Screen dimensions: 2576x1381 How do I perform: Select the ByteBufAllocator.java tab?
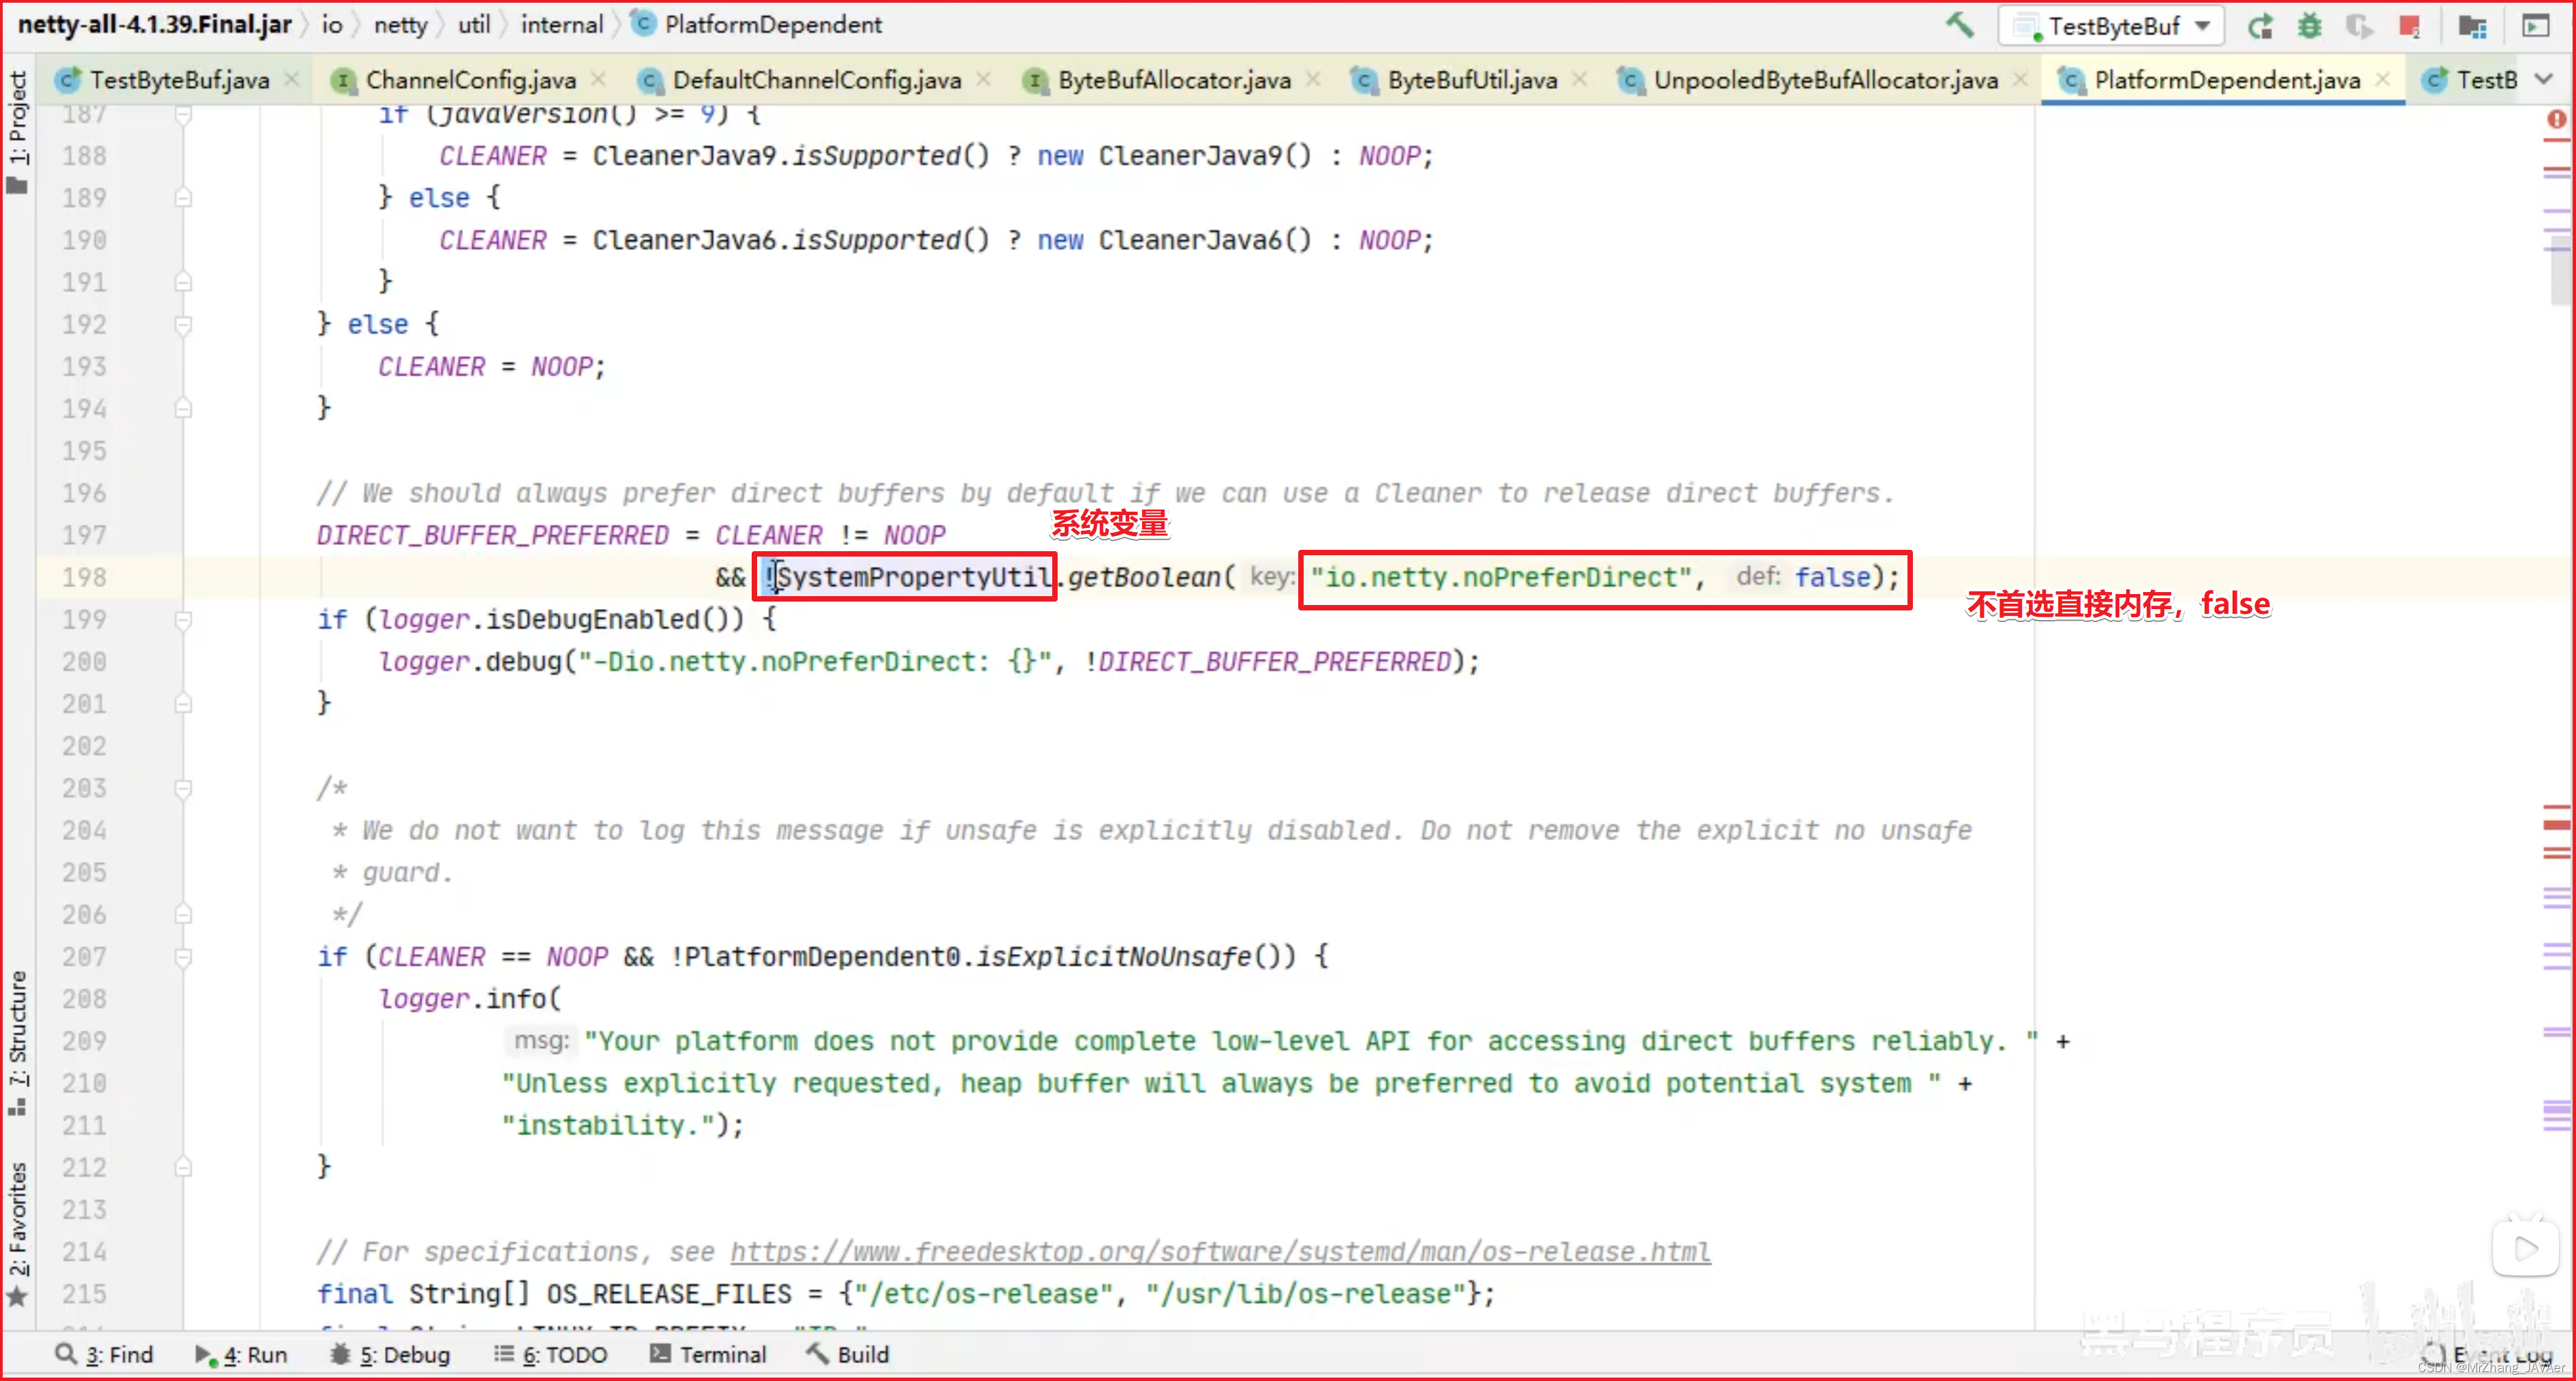tap(1172, 78)
